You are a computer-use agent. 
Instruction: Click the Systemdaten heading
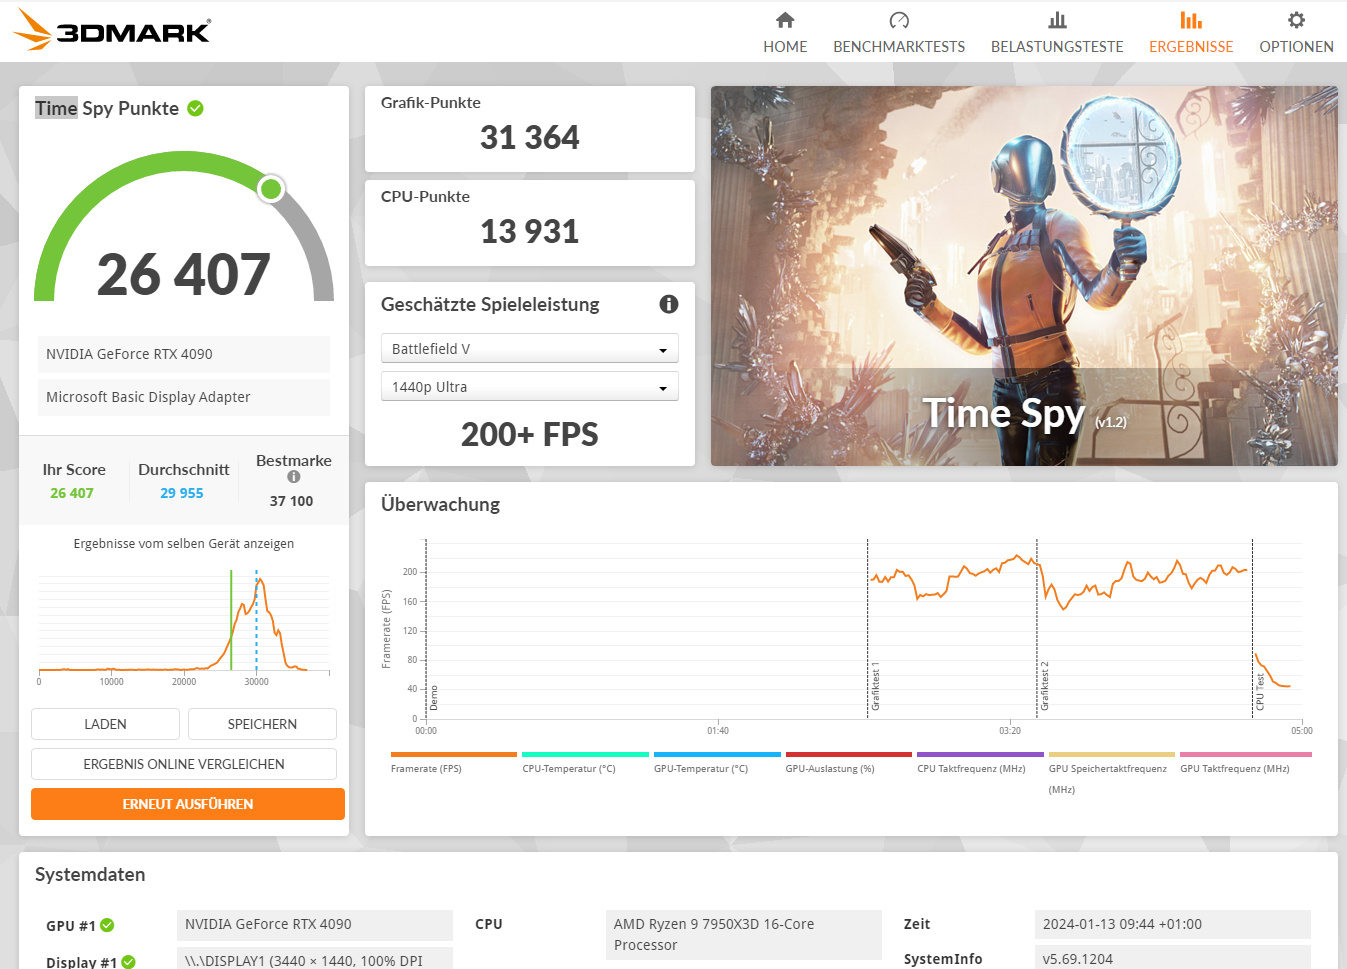(x=90, y=874)
